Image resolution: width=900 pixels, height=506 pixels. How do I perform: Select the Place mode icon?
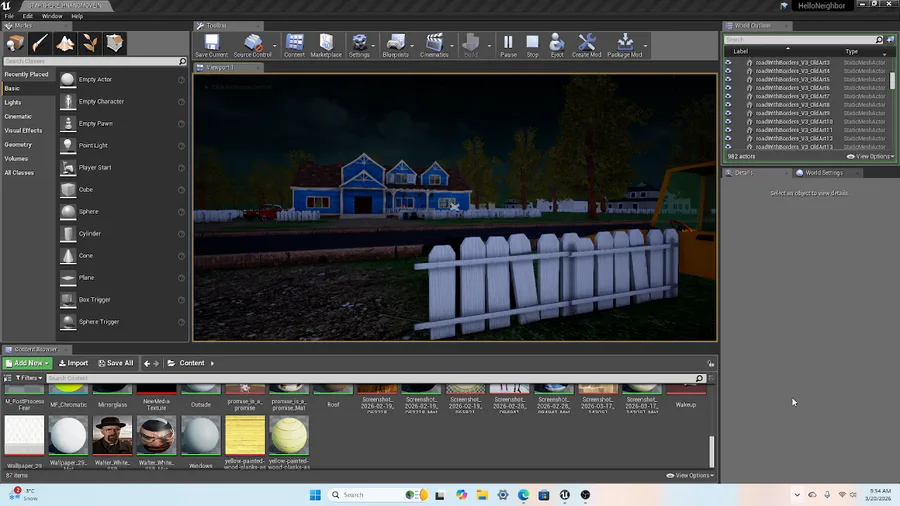pos(15,43)
